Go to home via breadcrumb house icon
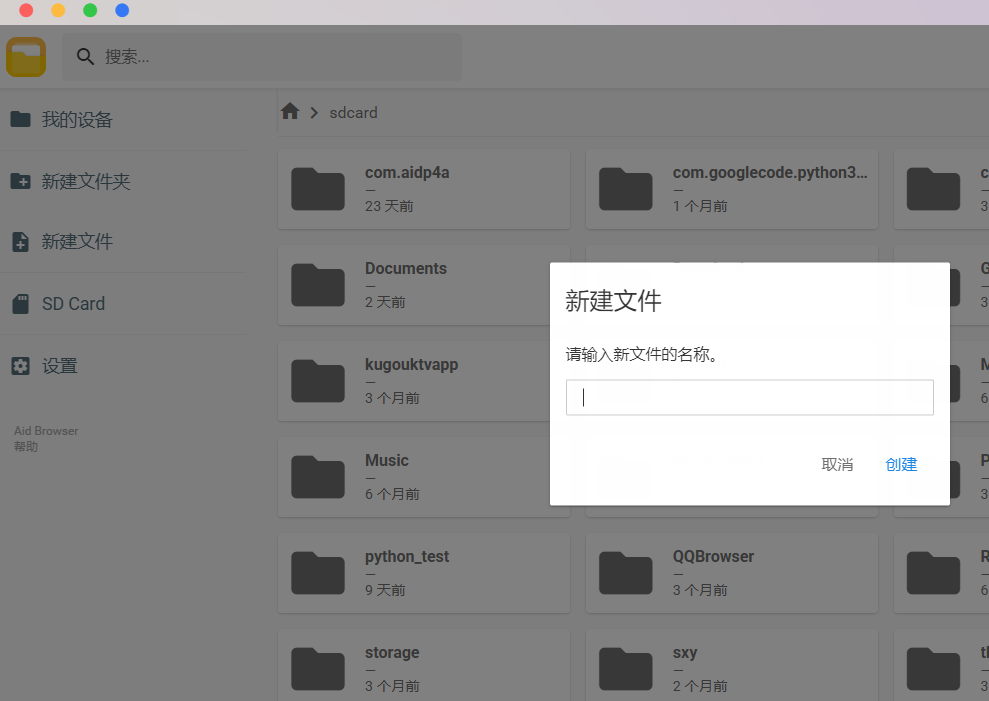989x701 pixels. point(290,112)
